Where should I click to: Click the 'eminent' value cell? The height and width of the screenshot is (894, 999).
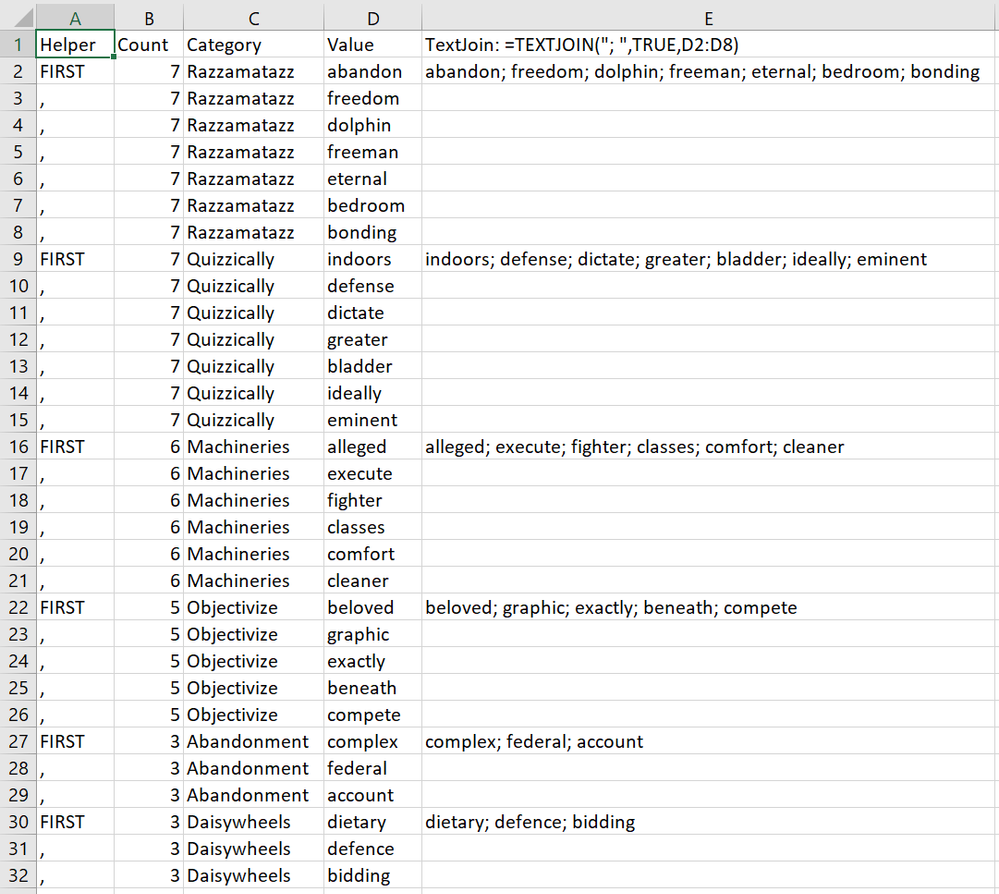point(373,420)
